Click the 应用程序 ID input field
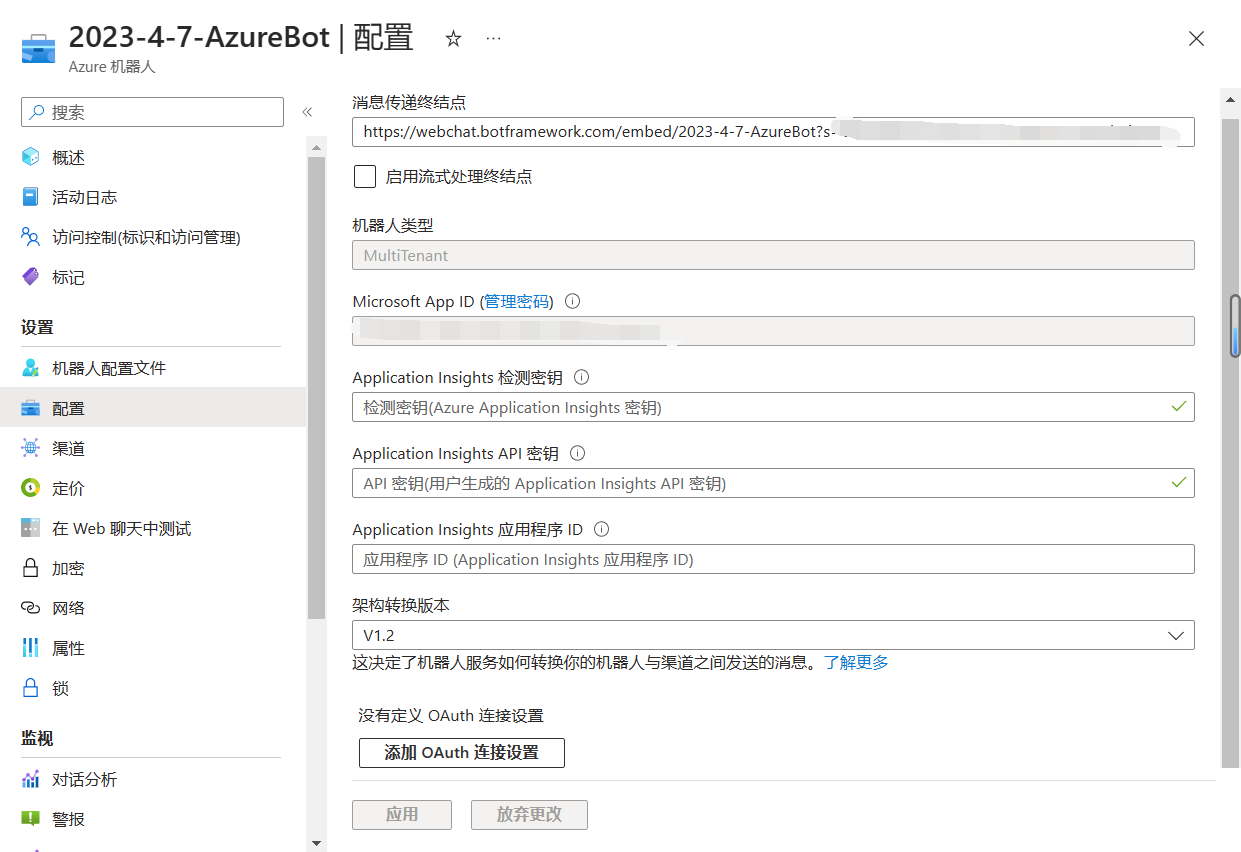1241x852 pixels. pyautogui.click(x=773, y=559)
